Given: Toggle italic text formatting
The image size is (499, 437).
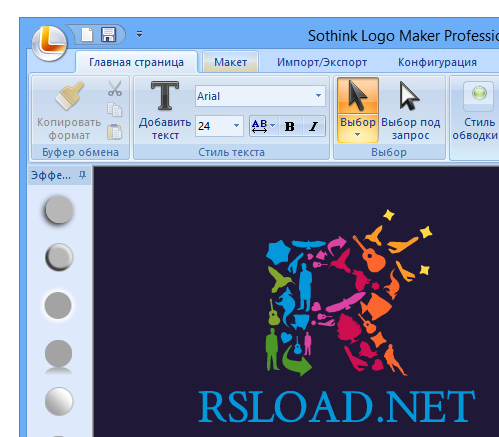Looking at the screenshot, I should click(x=313, y=126).
